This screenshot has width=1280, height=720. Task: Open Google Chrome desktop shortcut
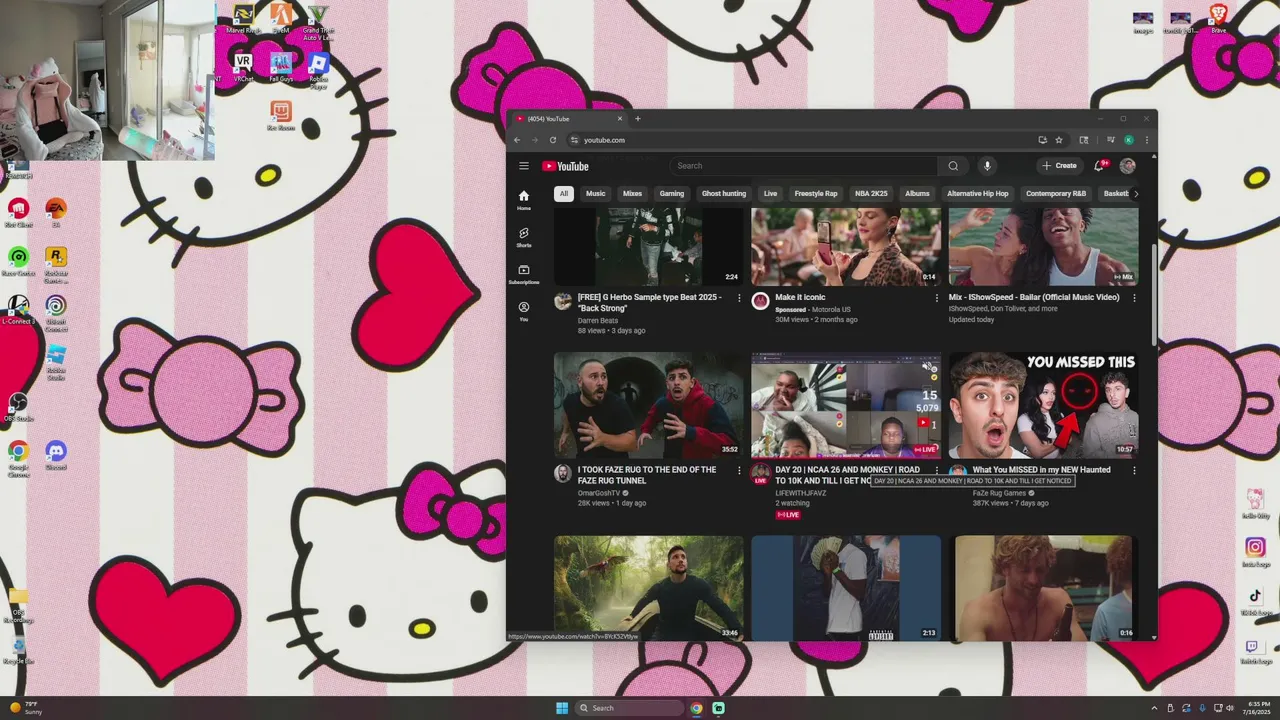[18, 458]
